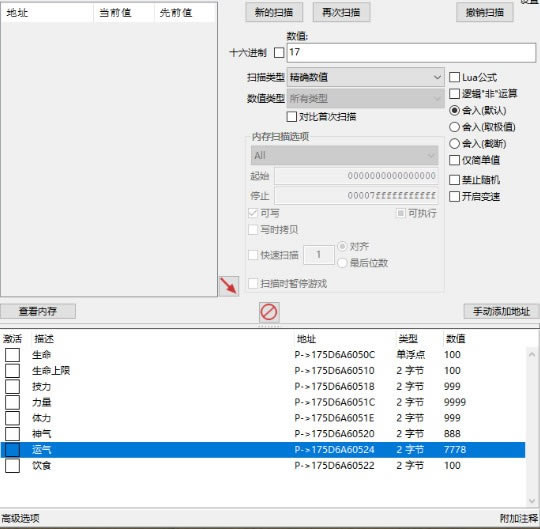Open the memory region All dropdown
540x529 pixels.
click(344, 155)
